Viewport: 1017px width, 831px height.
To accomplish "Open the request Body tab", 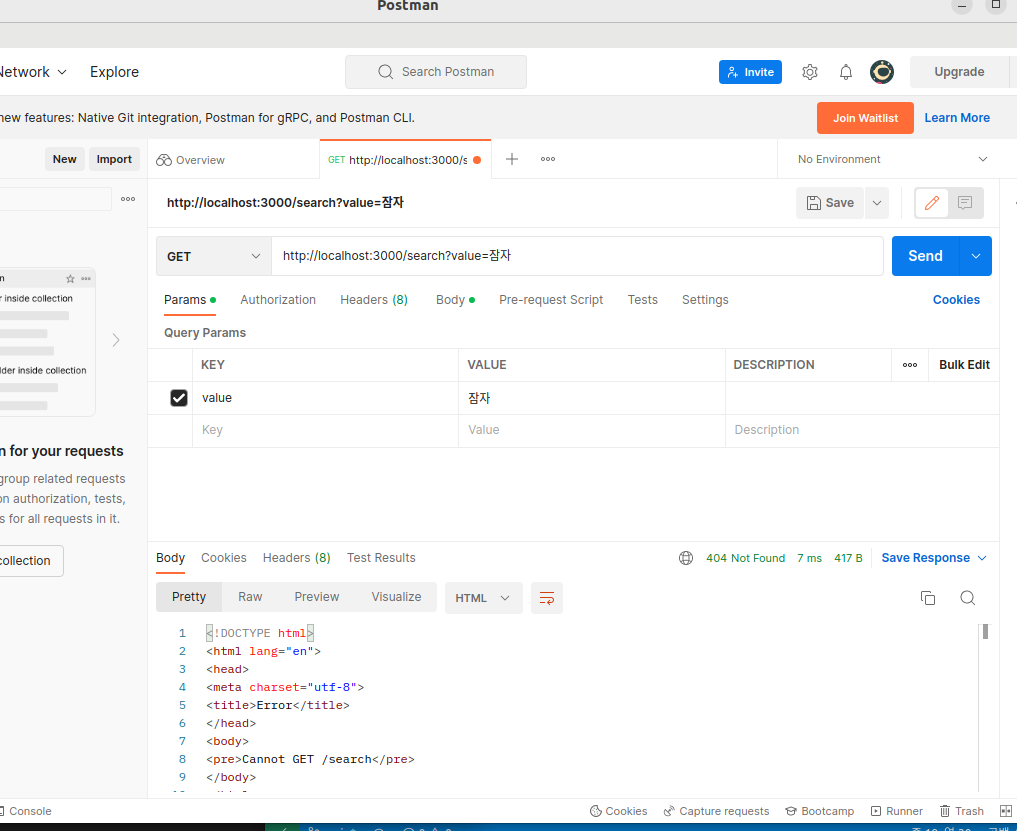I will (455, 300).
